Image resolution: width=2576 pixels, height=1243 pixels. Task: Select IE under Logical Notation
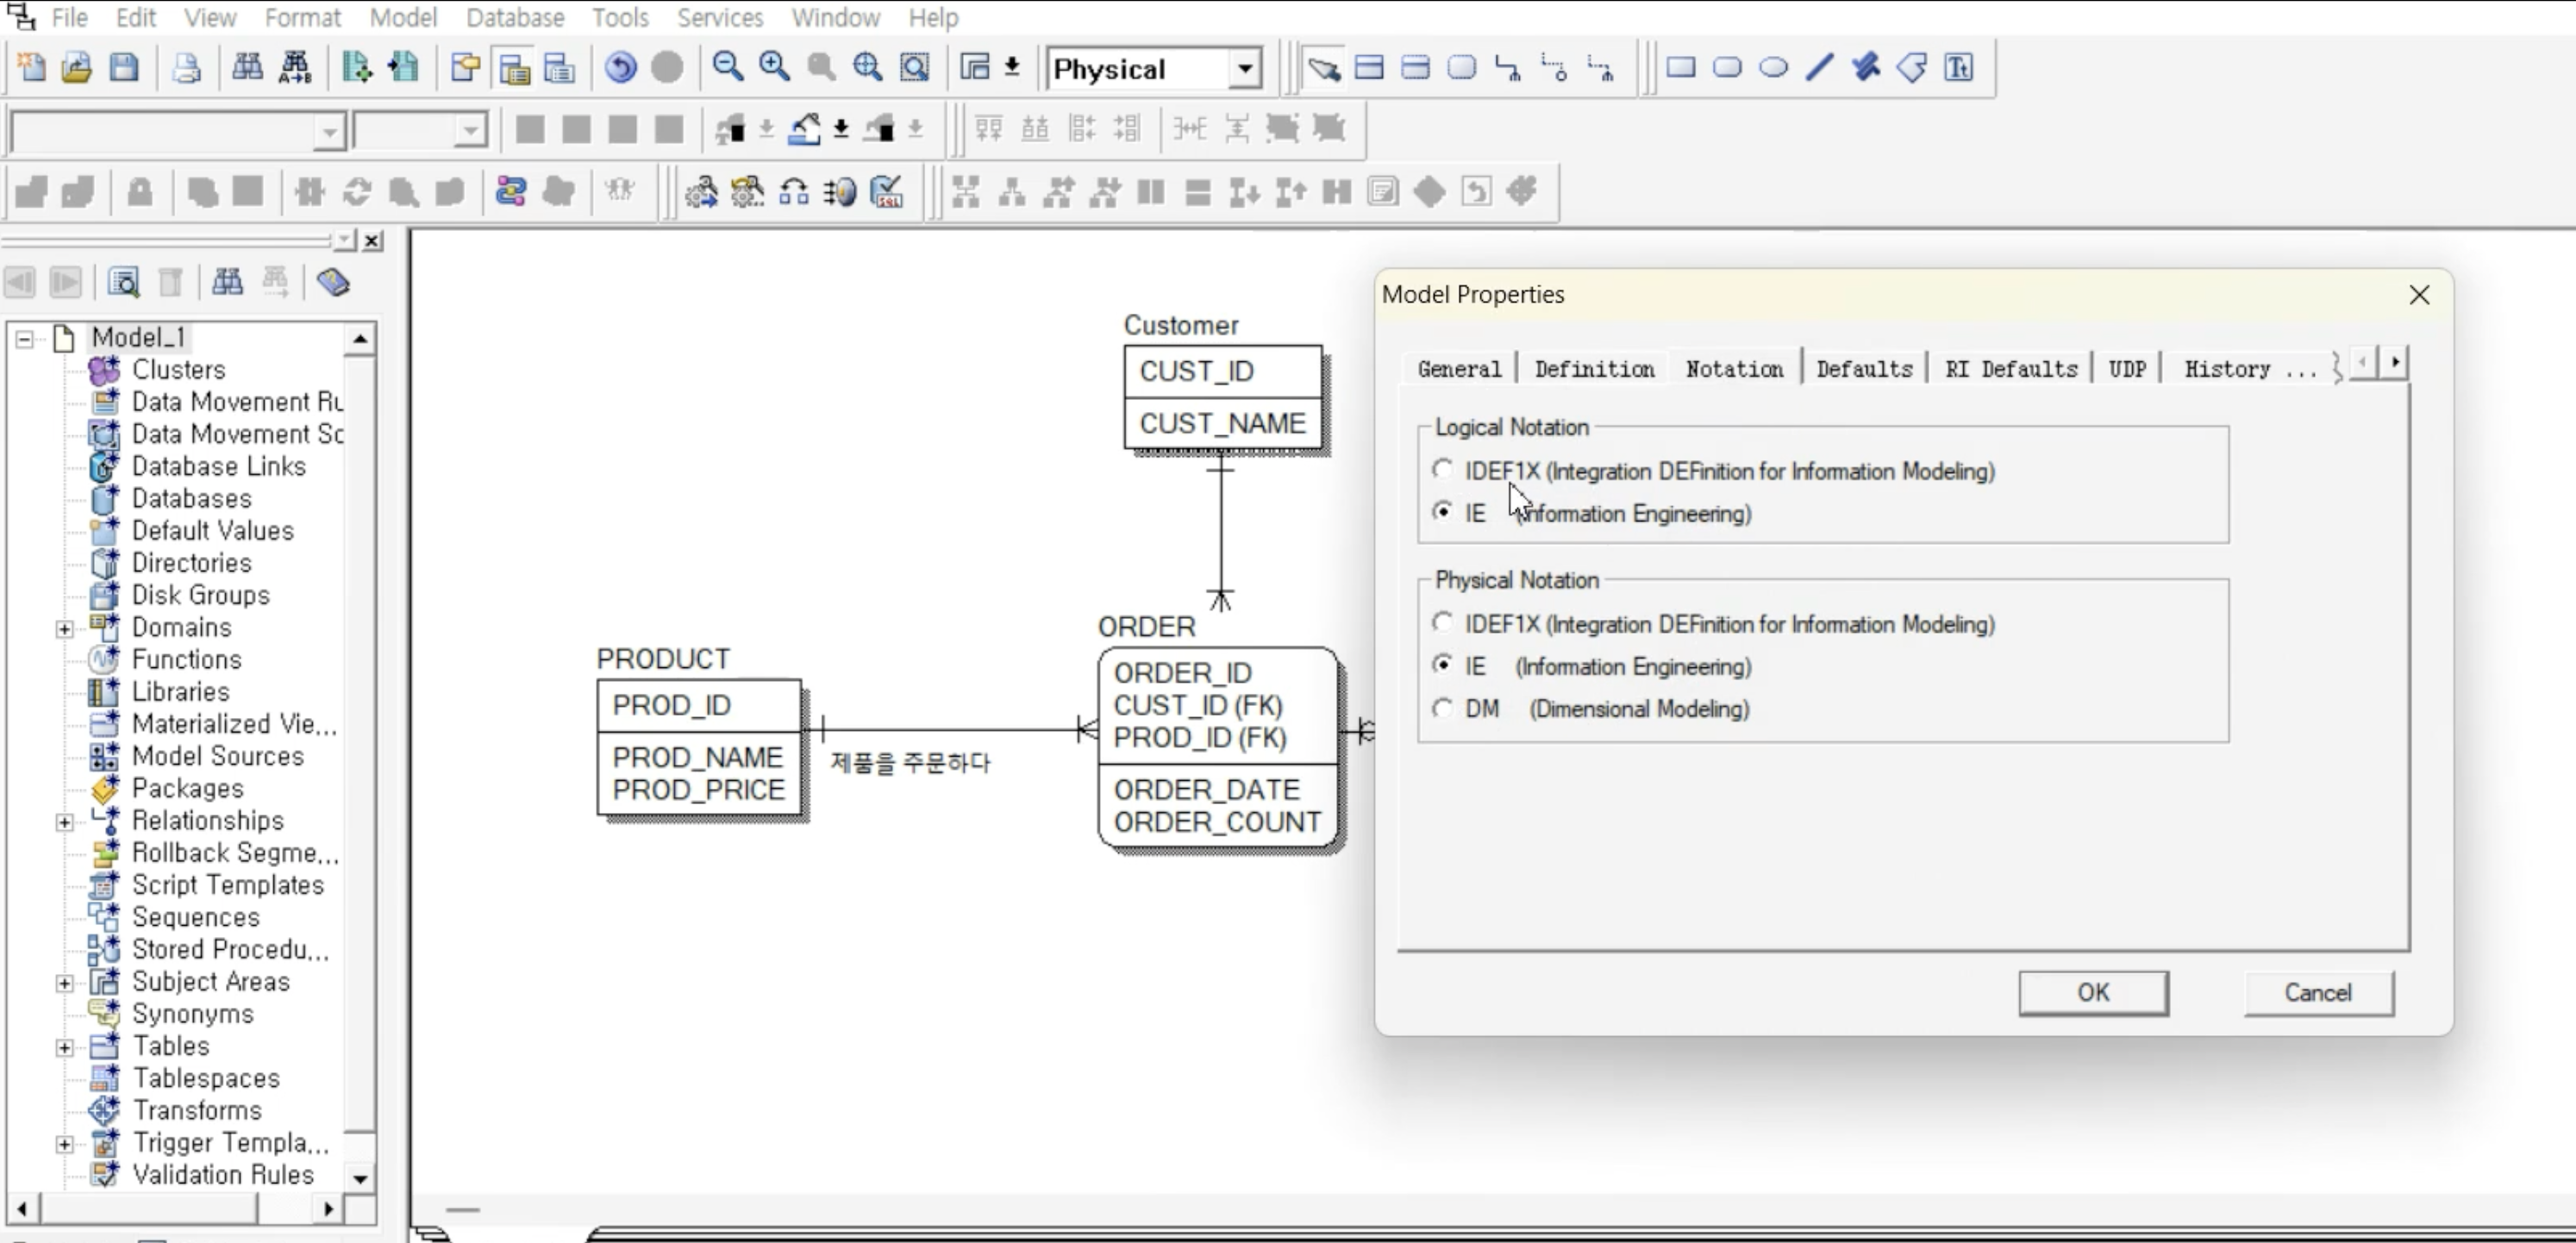click(1442, 511)
